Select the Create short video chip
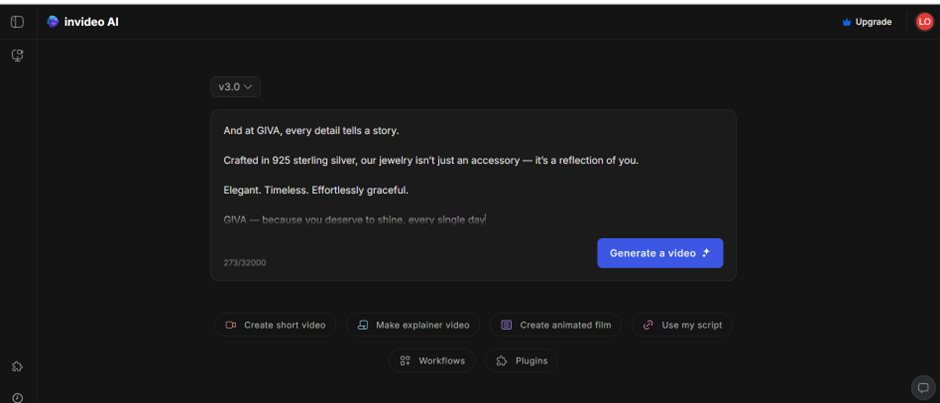 pyautogui.click(x=275, y=325)
